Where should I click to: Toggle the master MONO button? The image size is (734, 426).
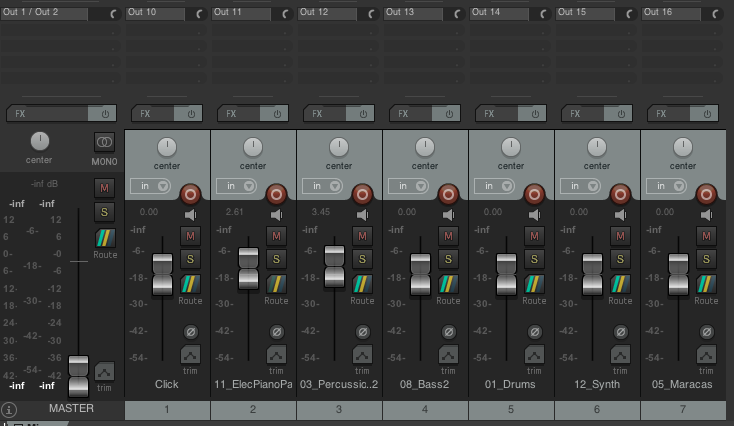[105, 143]
